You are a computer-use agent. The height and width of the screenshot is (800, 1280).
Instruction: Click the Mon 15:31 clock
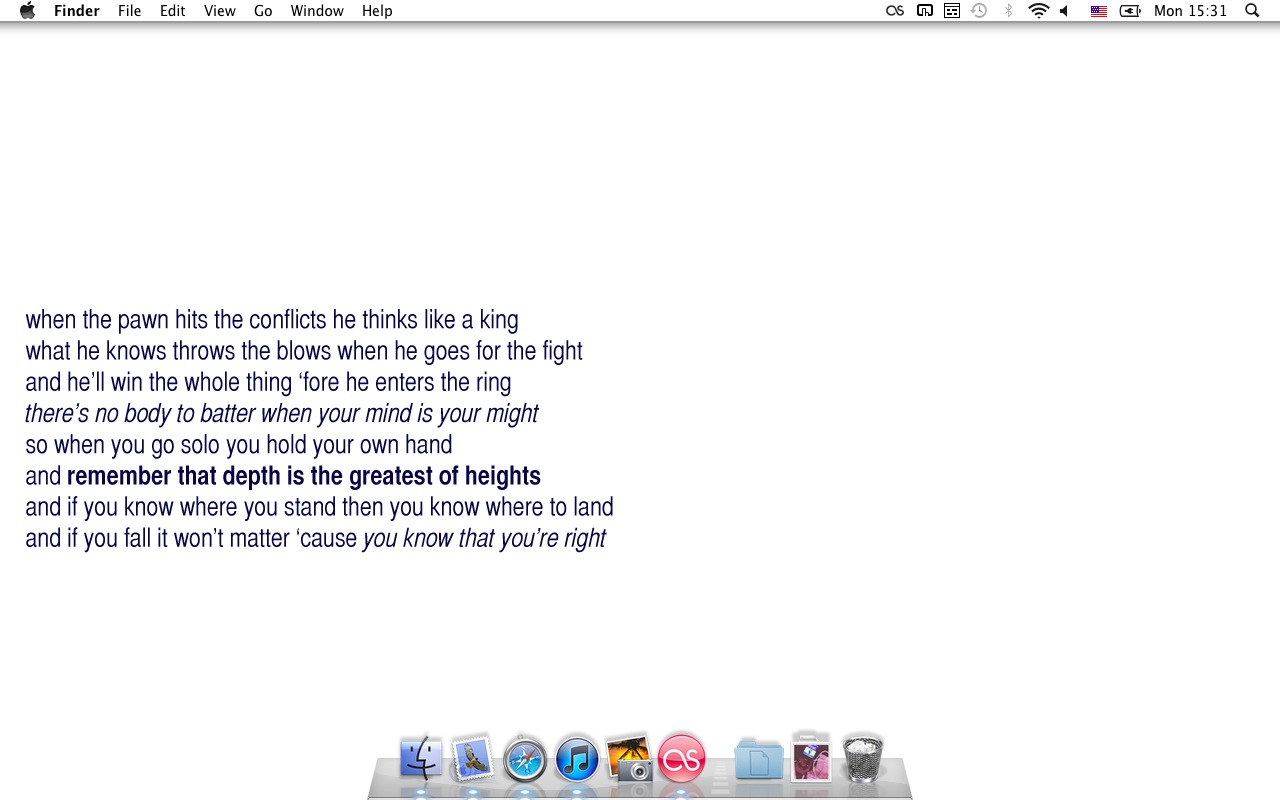coord(1190,11)
